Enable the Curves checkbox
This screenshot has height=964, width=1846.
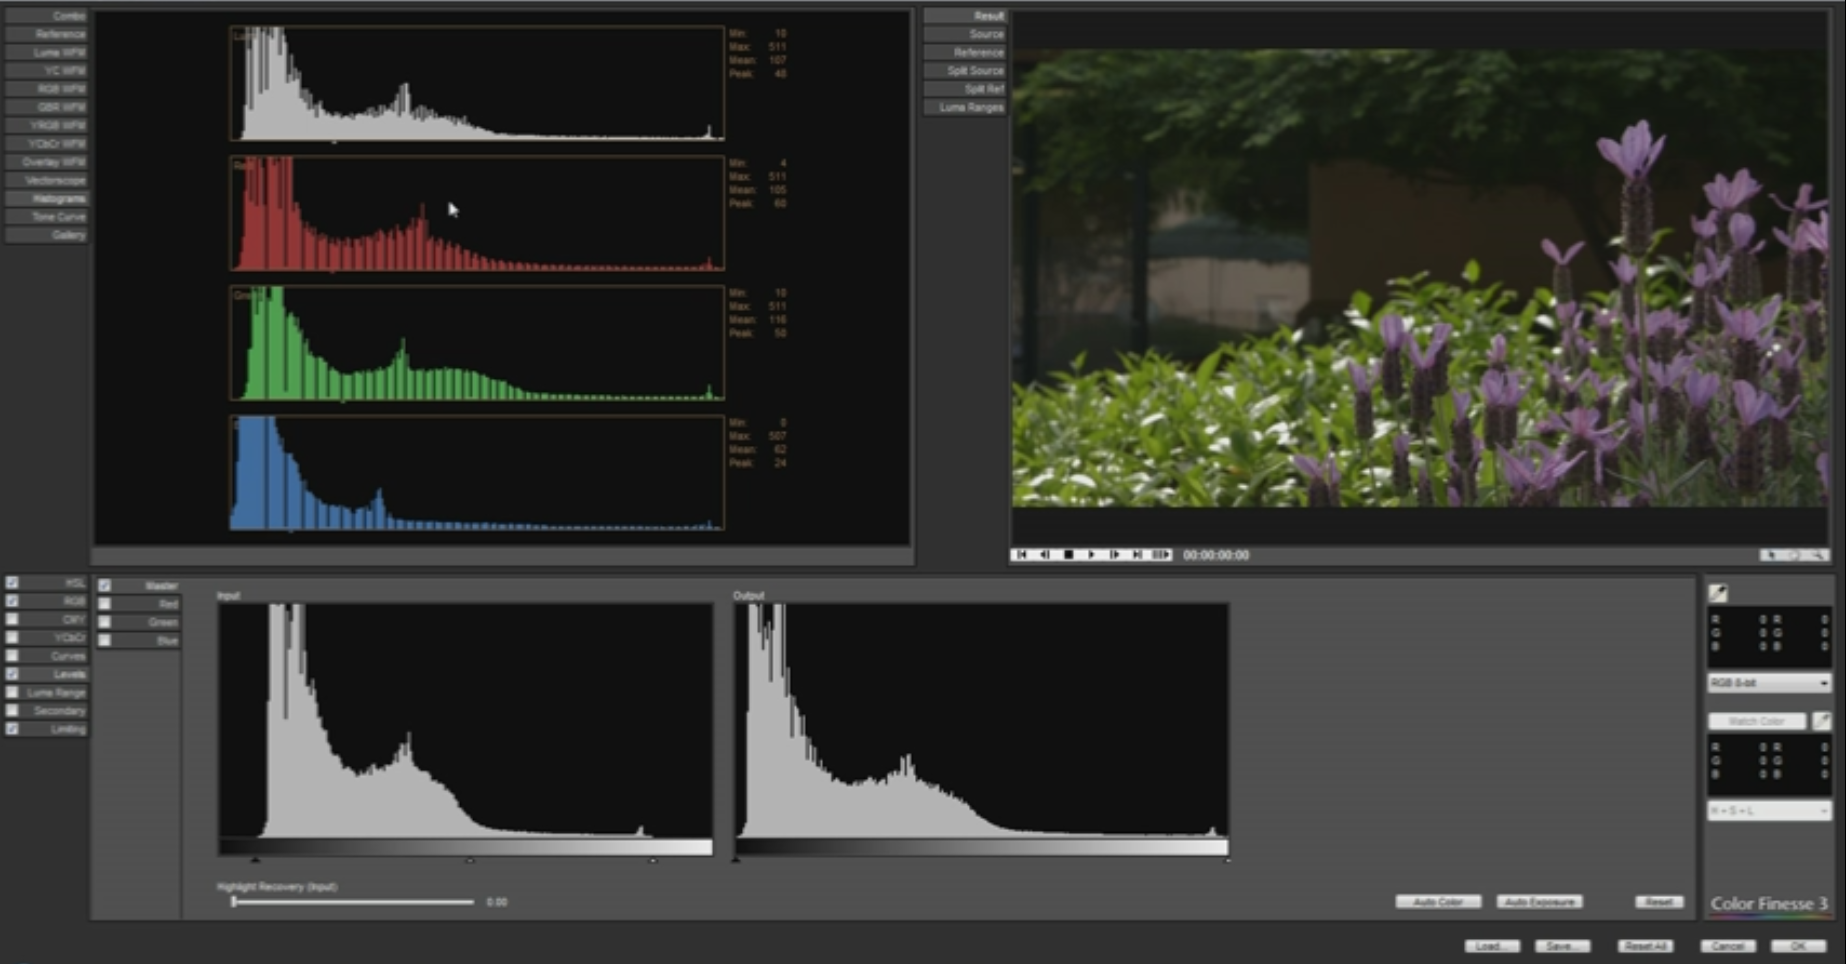(12, 656)
